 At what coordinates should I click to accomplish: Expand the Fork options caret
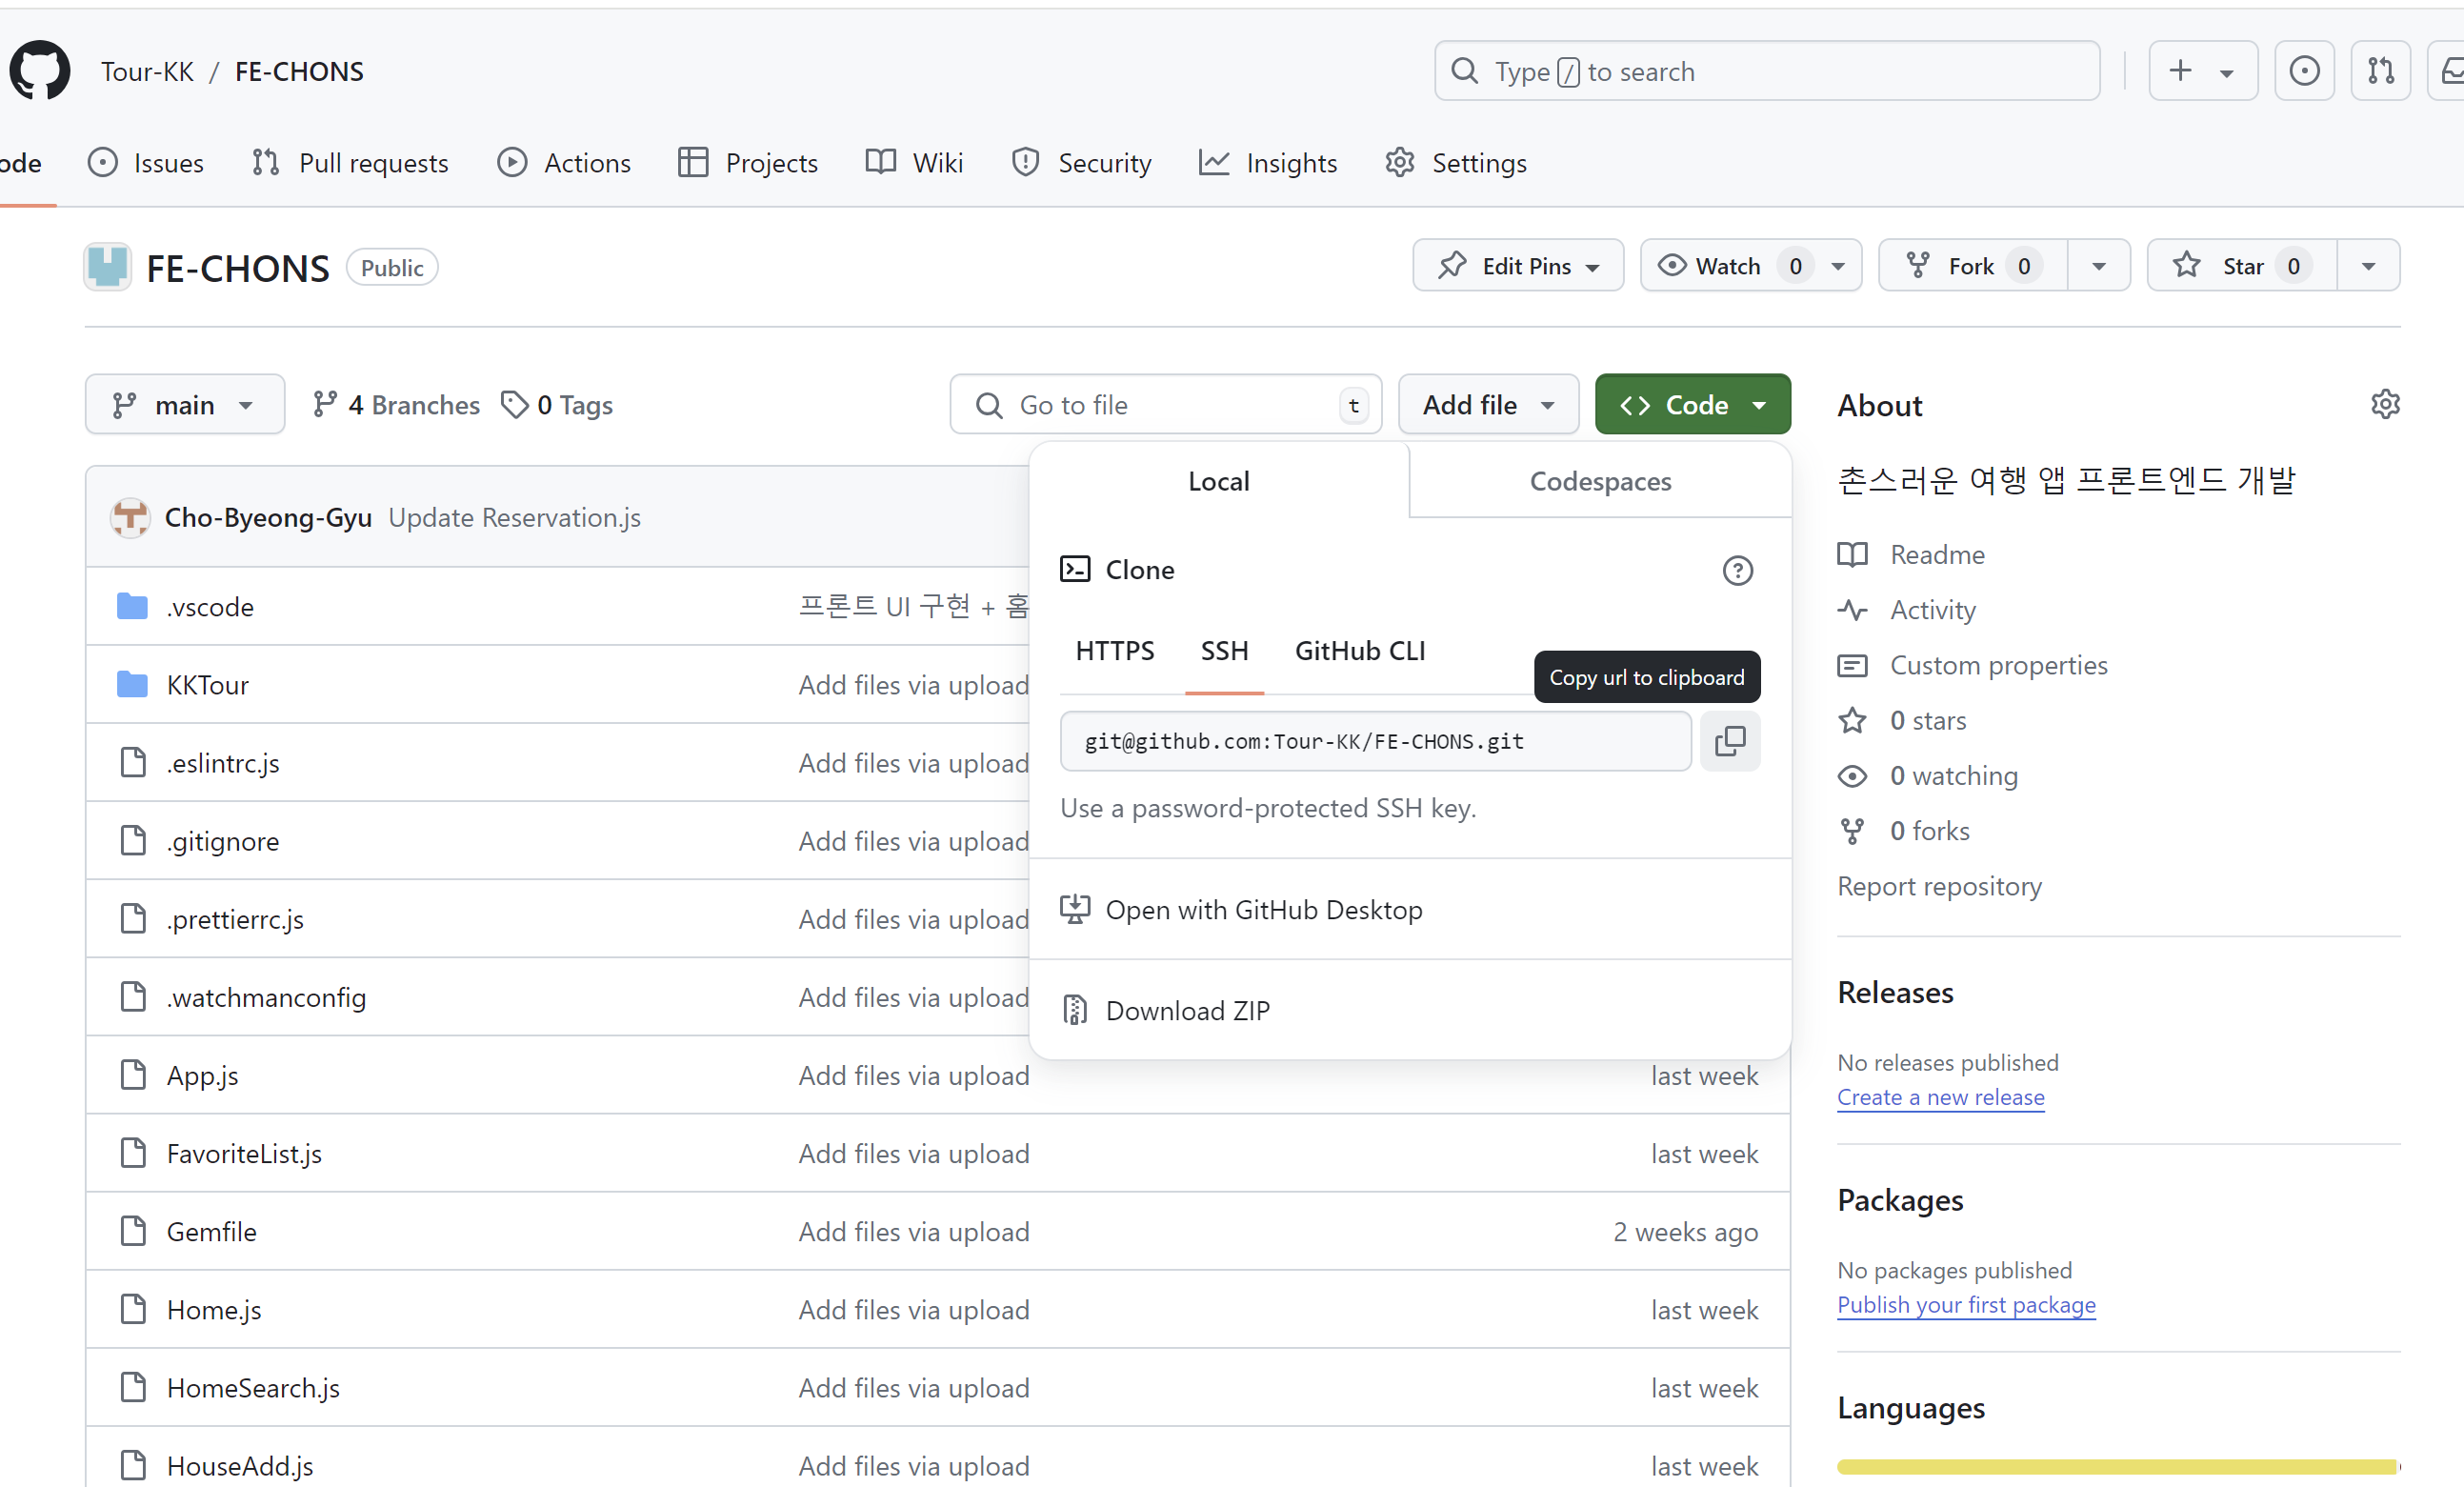click(2098, 265)
